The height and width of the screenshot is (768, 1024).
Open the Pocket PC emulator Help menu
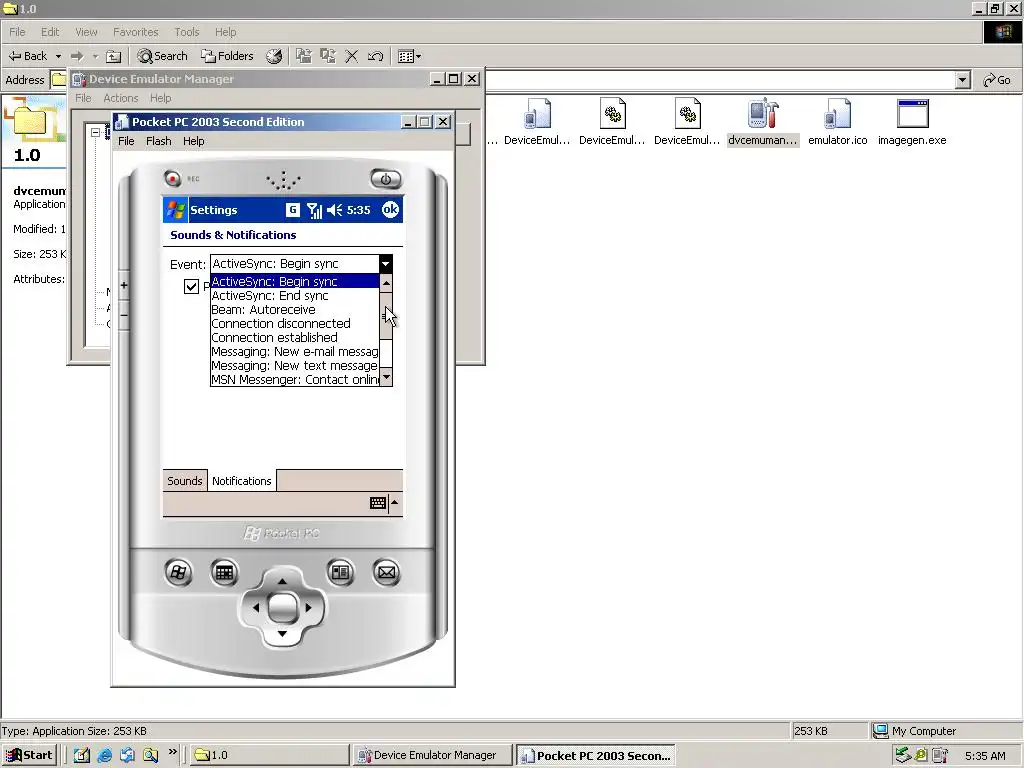(x=193, y=141)
